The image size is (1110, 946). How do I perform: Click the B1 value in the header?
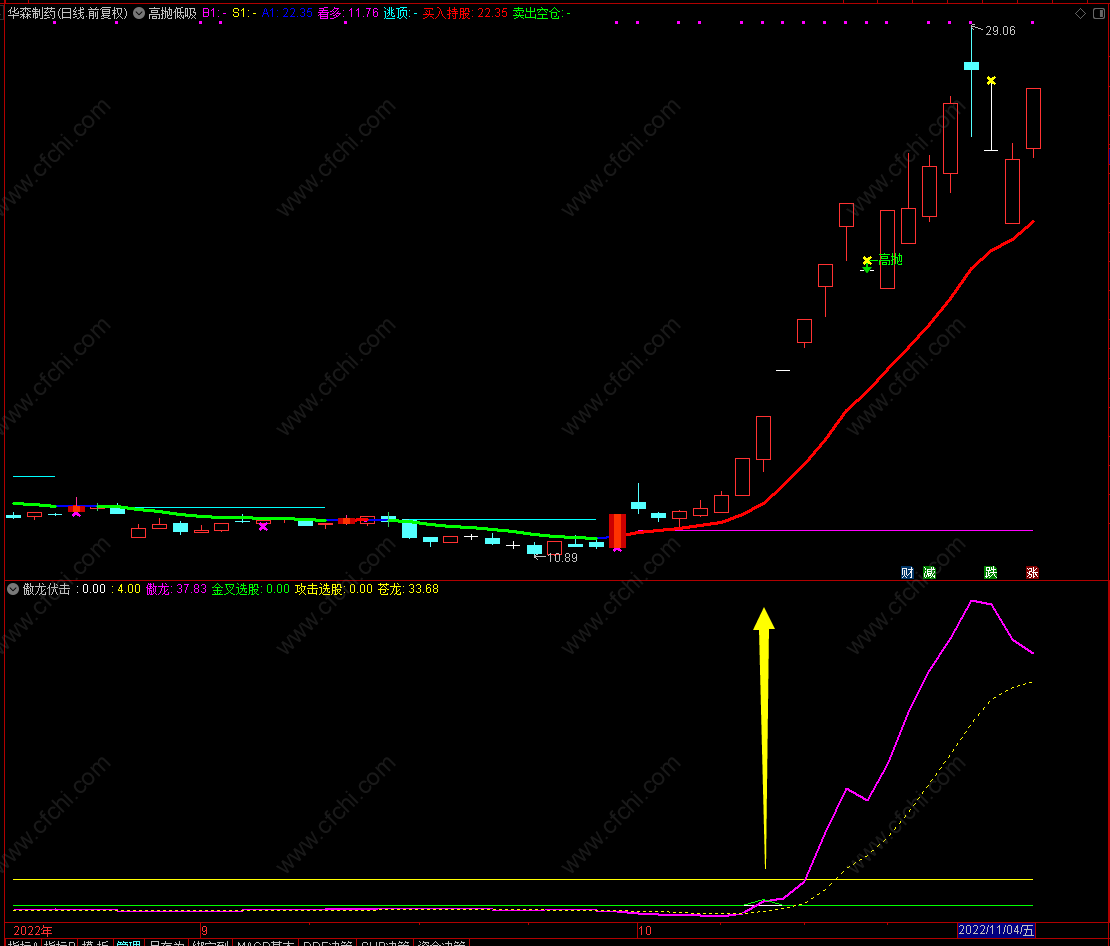(214, 13)
